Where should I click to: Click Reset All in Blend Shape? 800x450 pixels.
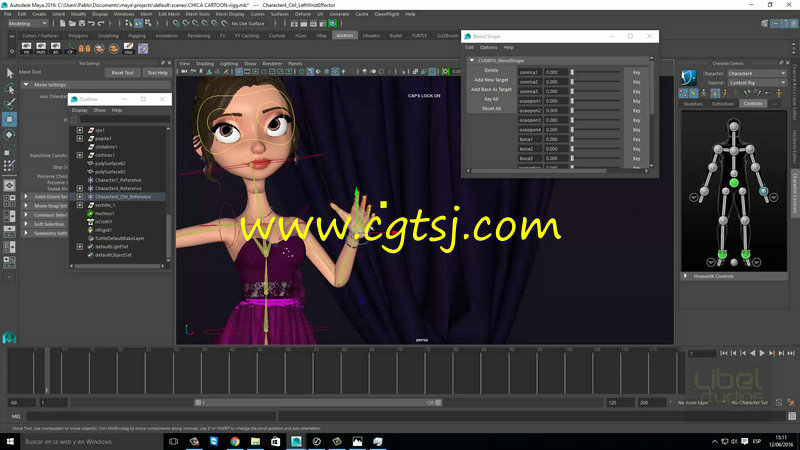coord(491,109)
